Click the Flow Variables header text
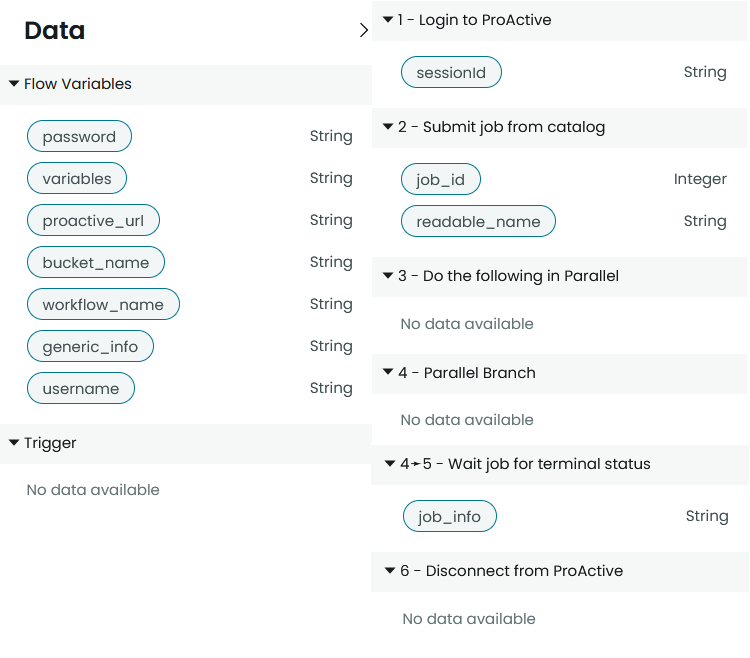Screen dimensions: 750x658 (x=78, y=84)
